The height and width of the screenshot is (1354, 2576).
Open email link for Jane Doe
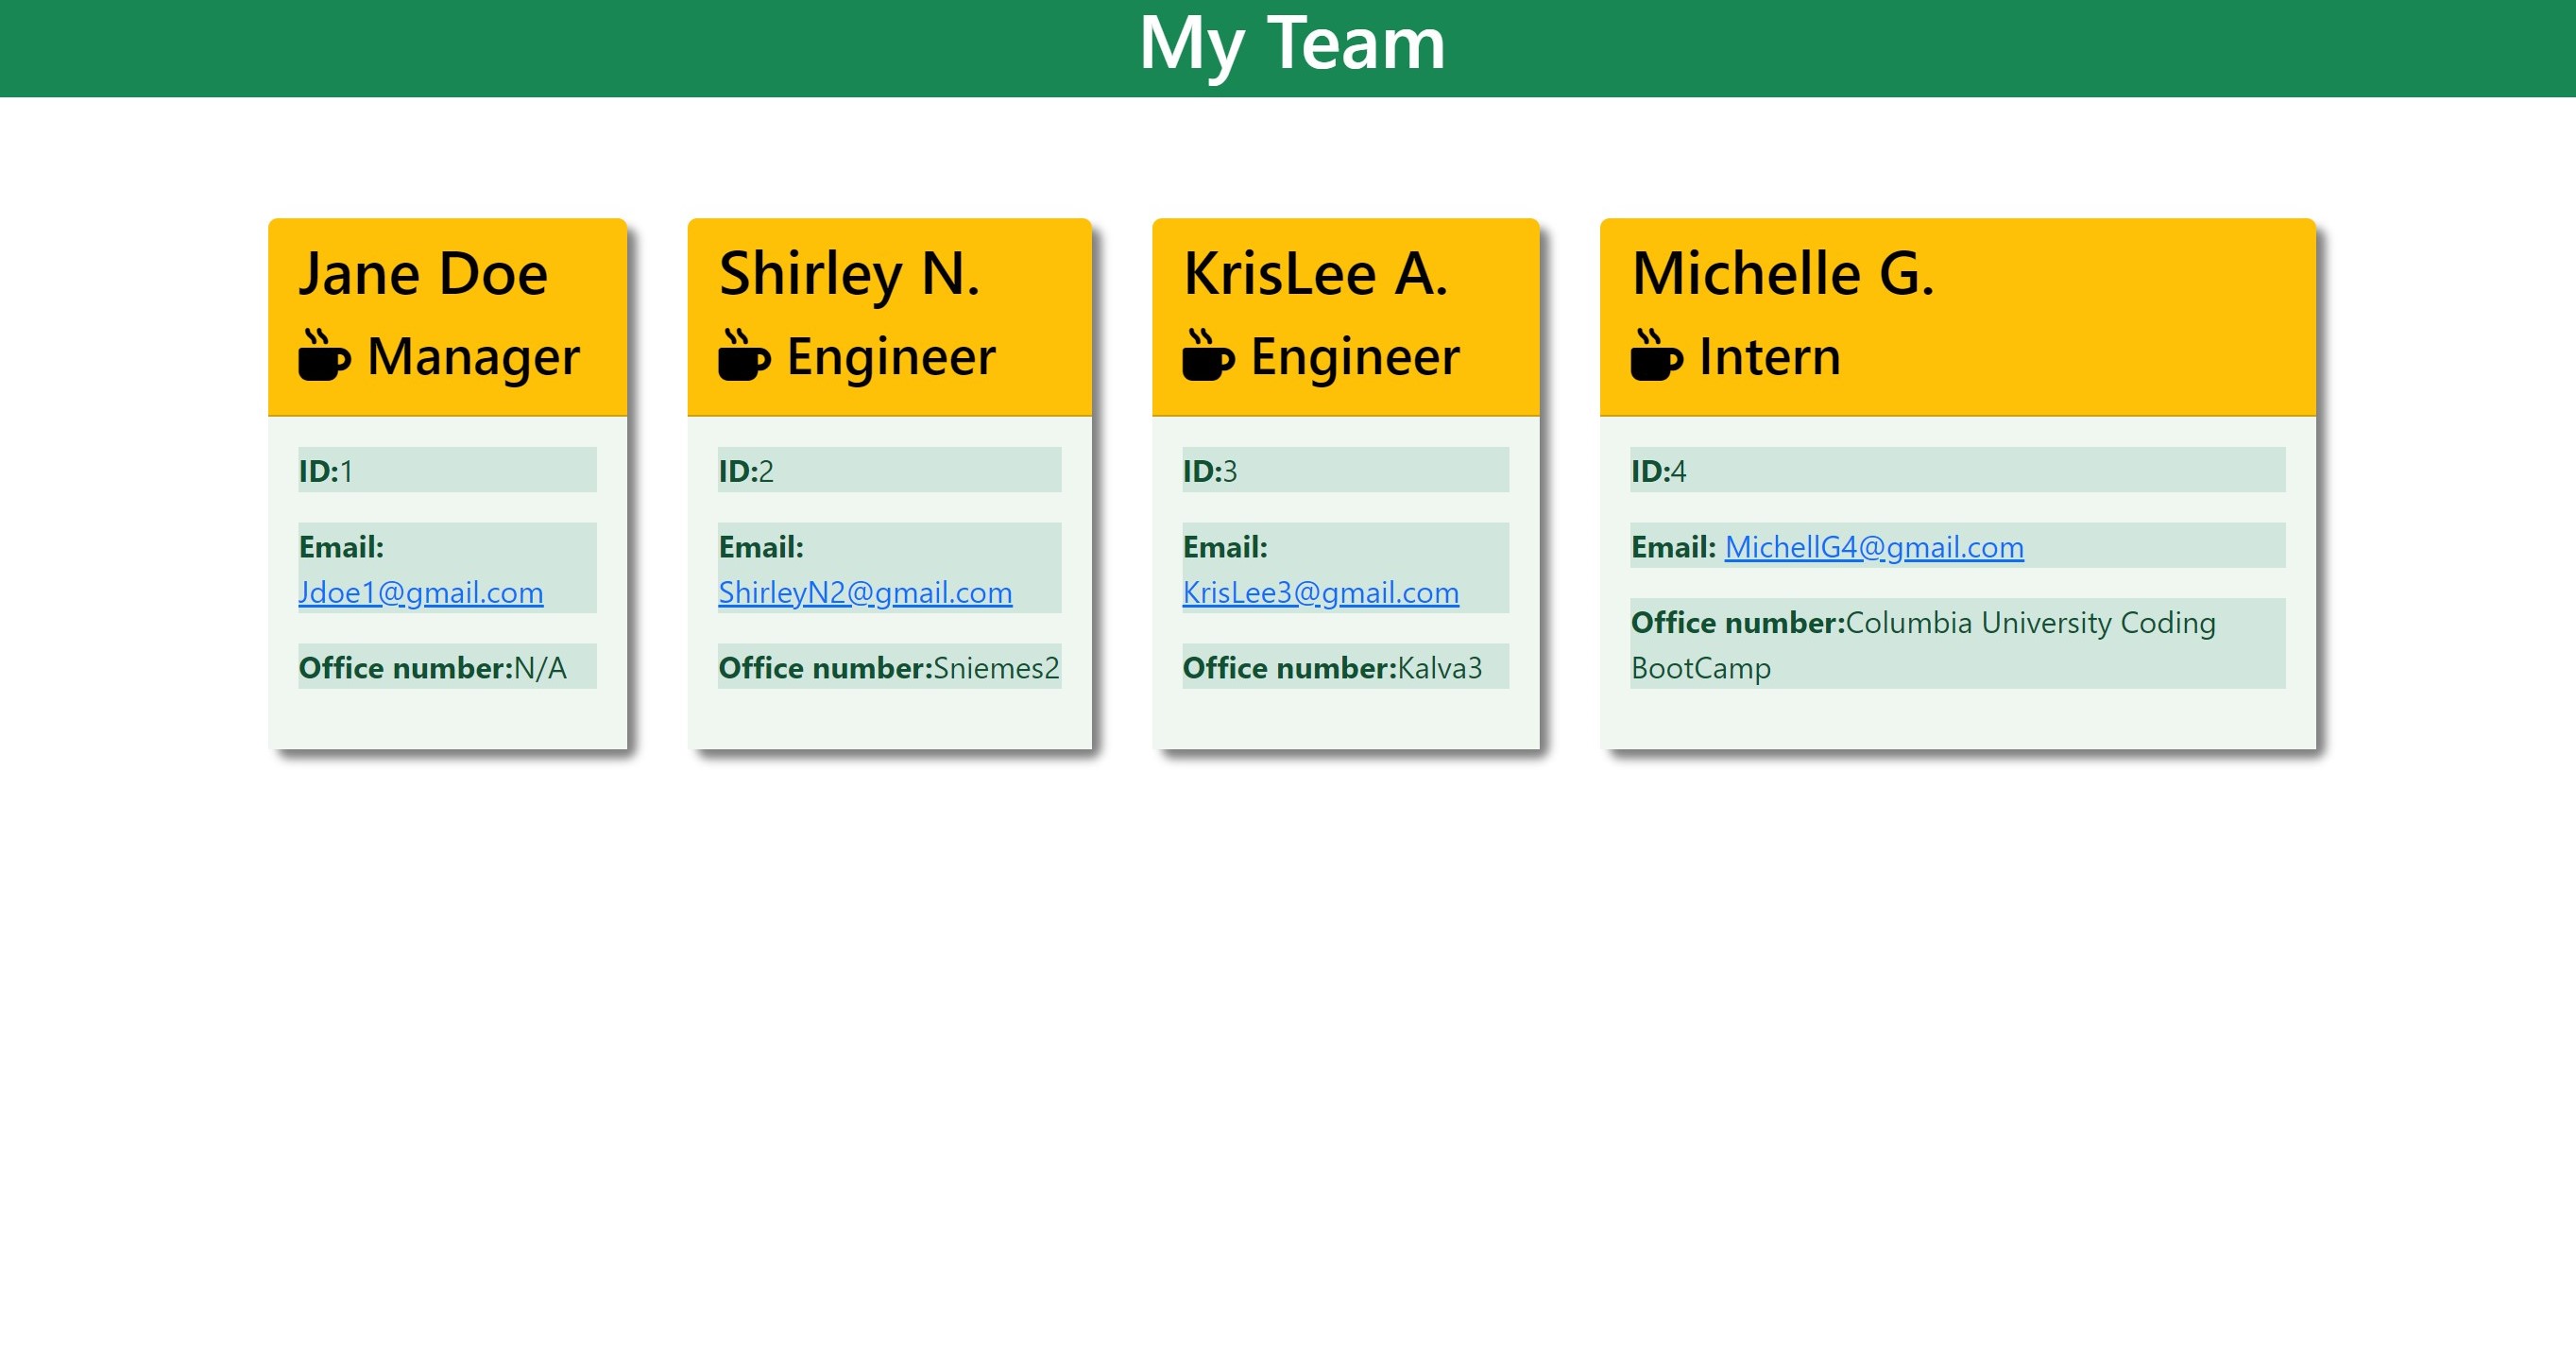click(x=419, y=591)
